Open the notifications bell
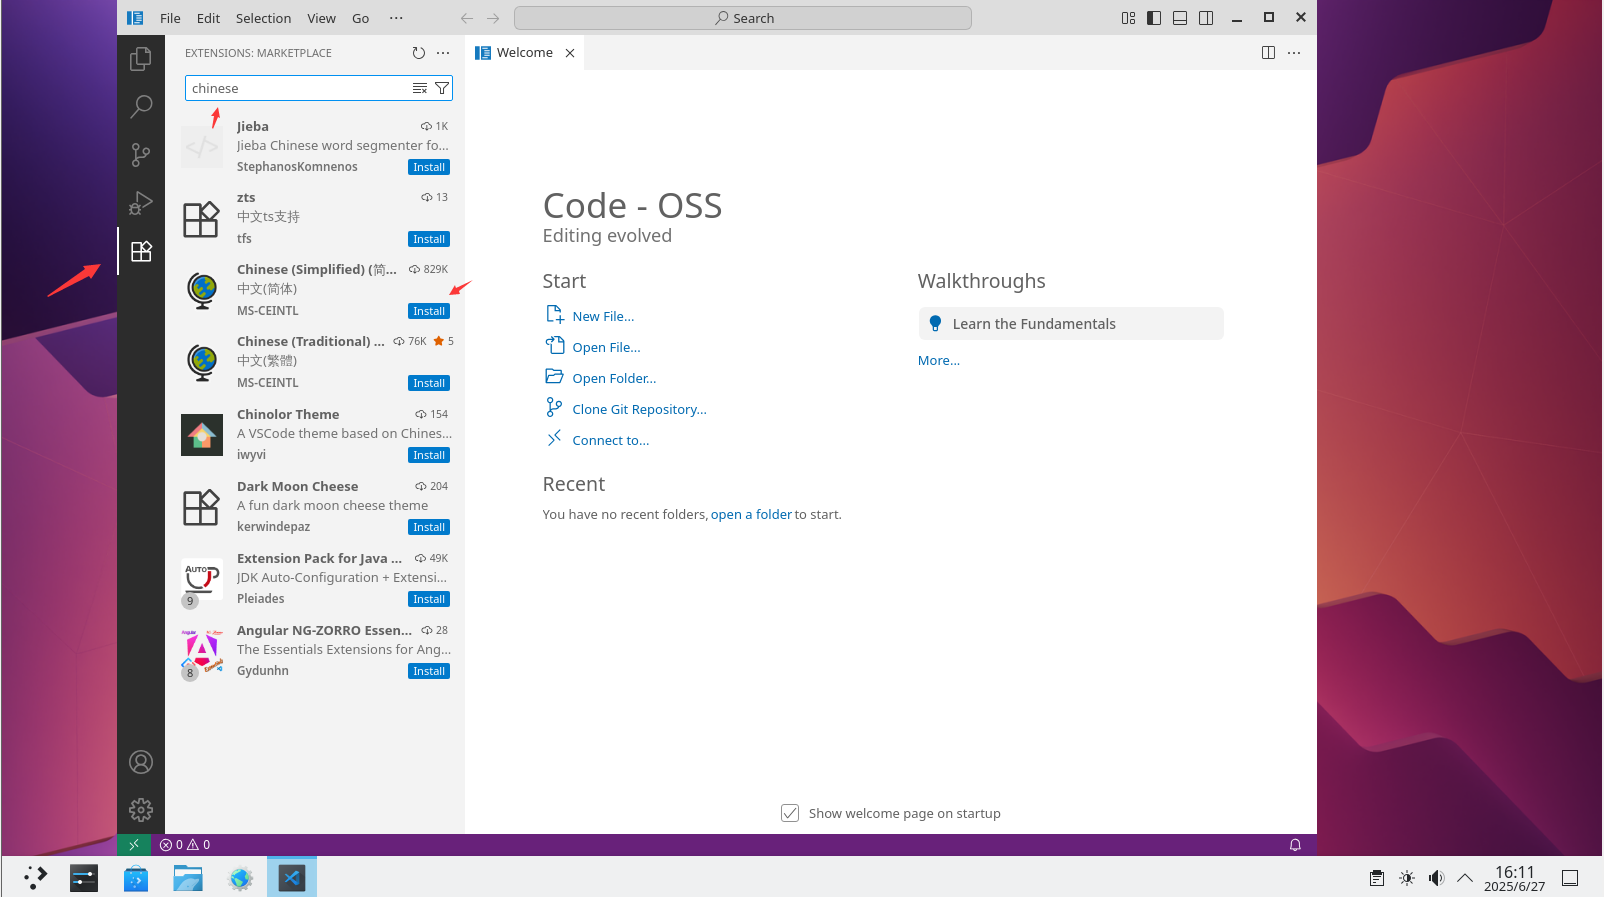The width and height of the screenshot is (1604, 897). [1295, 845]
